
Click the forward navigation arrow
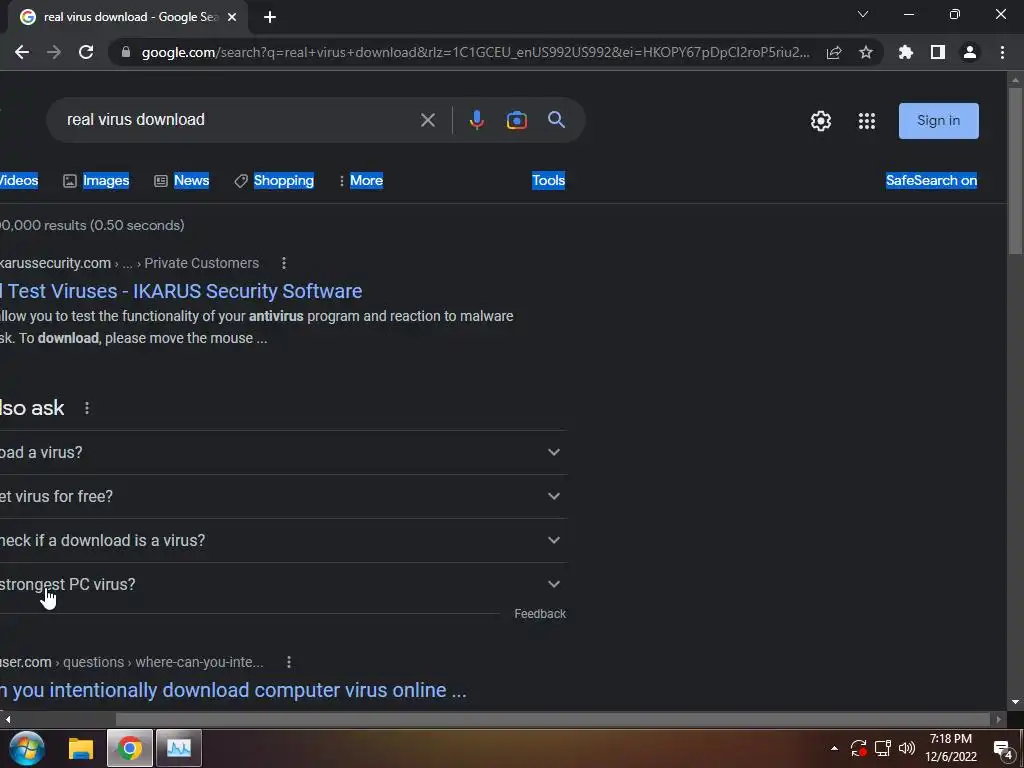pos(54,52)
